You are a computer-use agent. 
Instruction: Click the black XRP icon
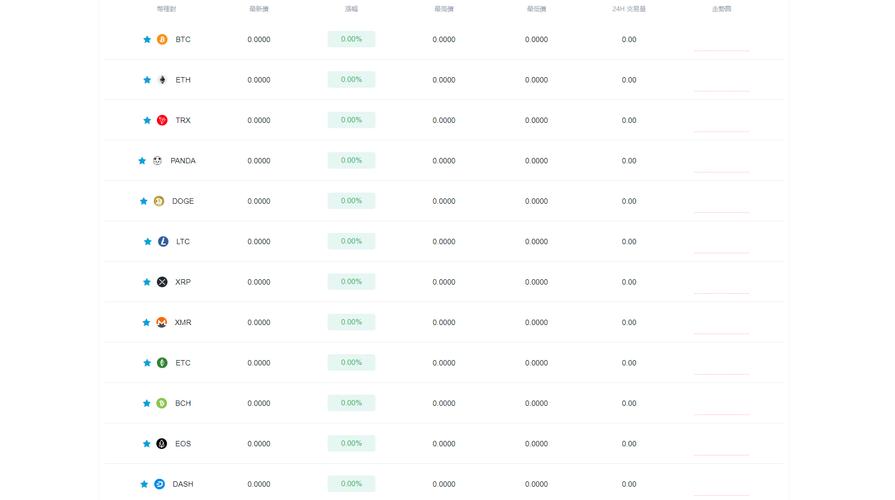click(162, 282)
